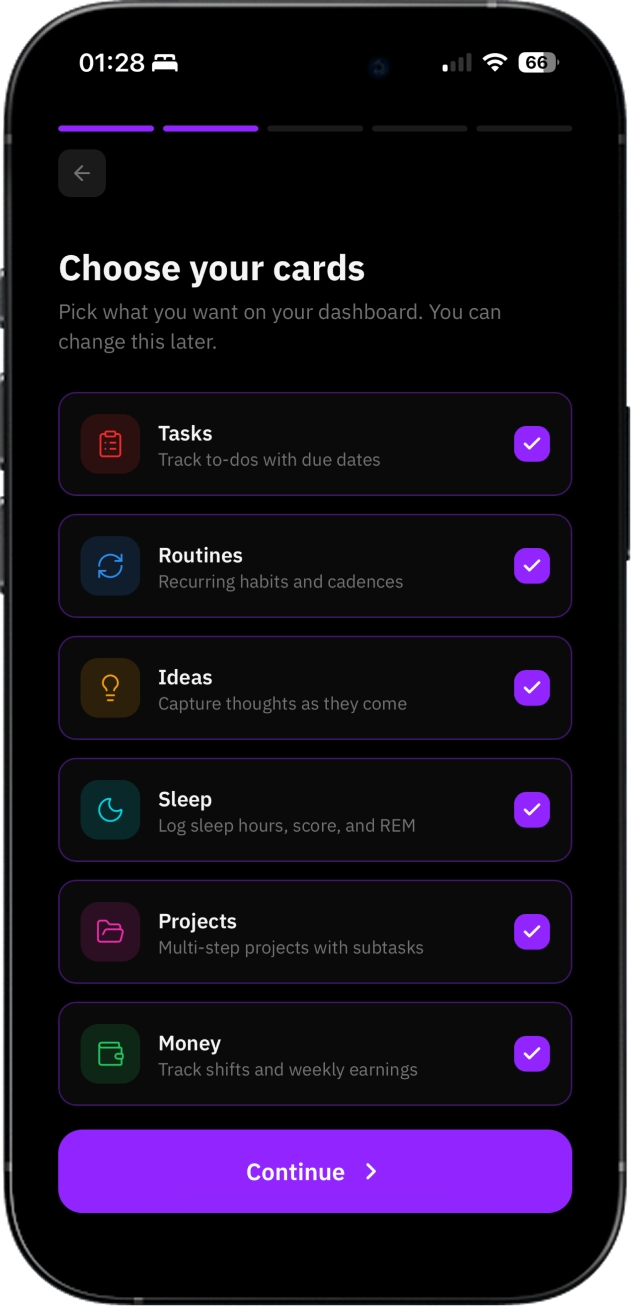Screen dimensions: 631x1306
Task: Uncheck the Money card checkbox
Action: pos(532,1054)
